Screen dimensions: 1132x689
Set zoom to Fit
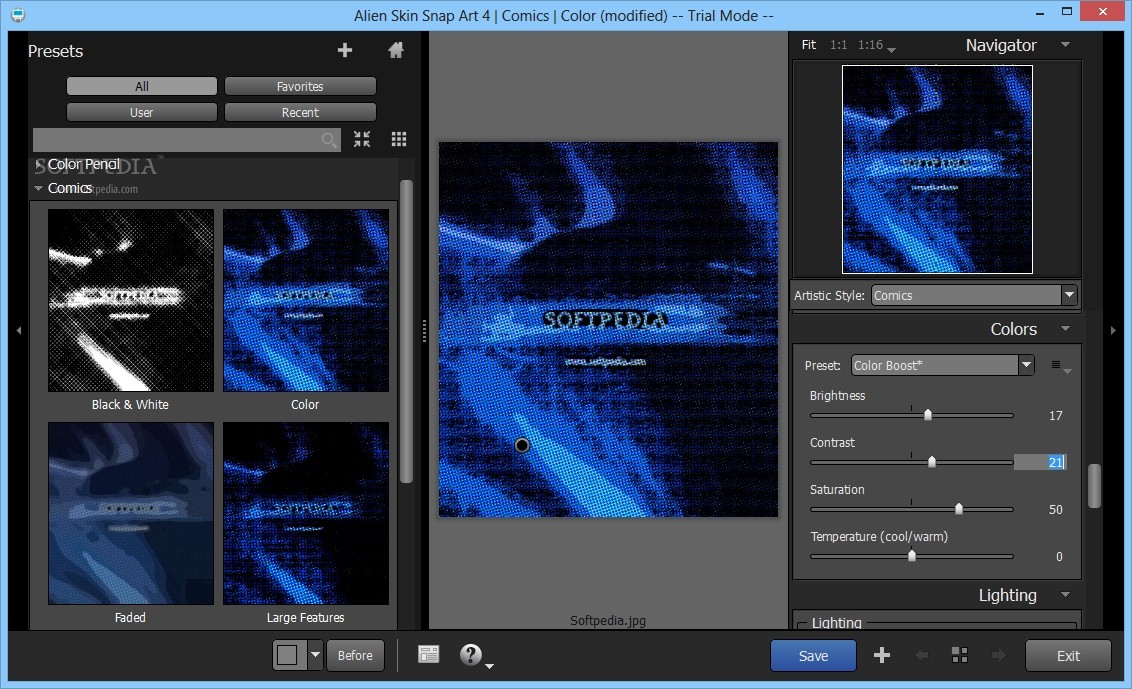pos(809,45)
